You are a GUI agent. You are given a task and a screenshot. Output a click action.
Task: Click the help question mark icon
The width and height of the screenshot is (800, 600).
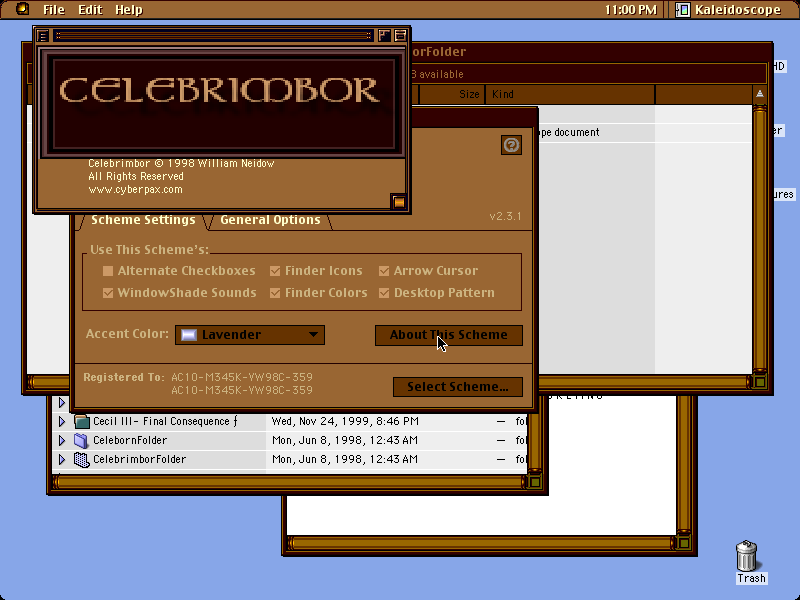(x=511, y=145)
